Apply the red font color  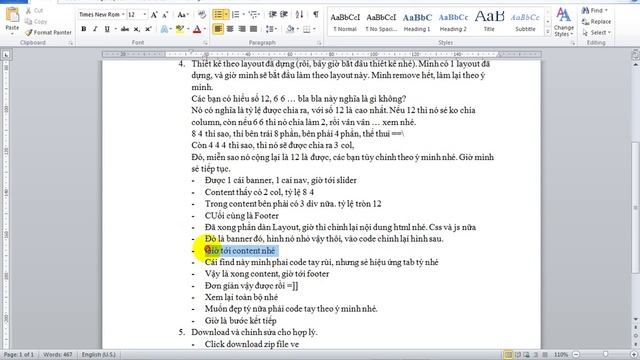(x=197, y=29)
